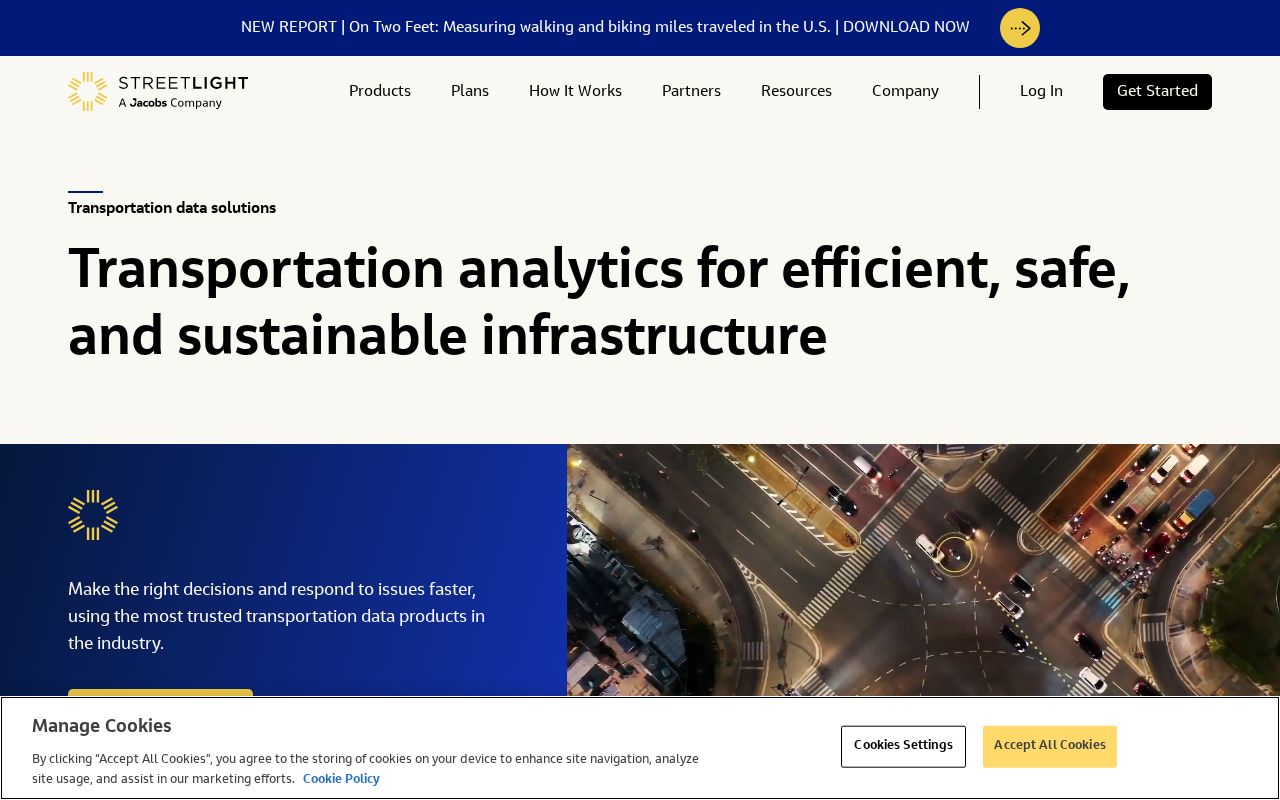Click the 'Make the right decisions' paragraph
Screen dimensions: 1280x800
[x=277, y=616]
